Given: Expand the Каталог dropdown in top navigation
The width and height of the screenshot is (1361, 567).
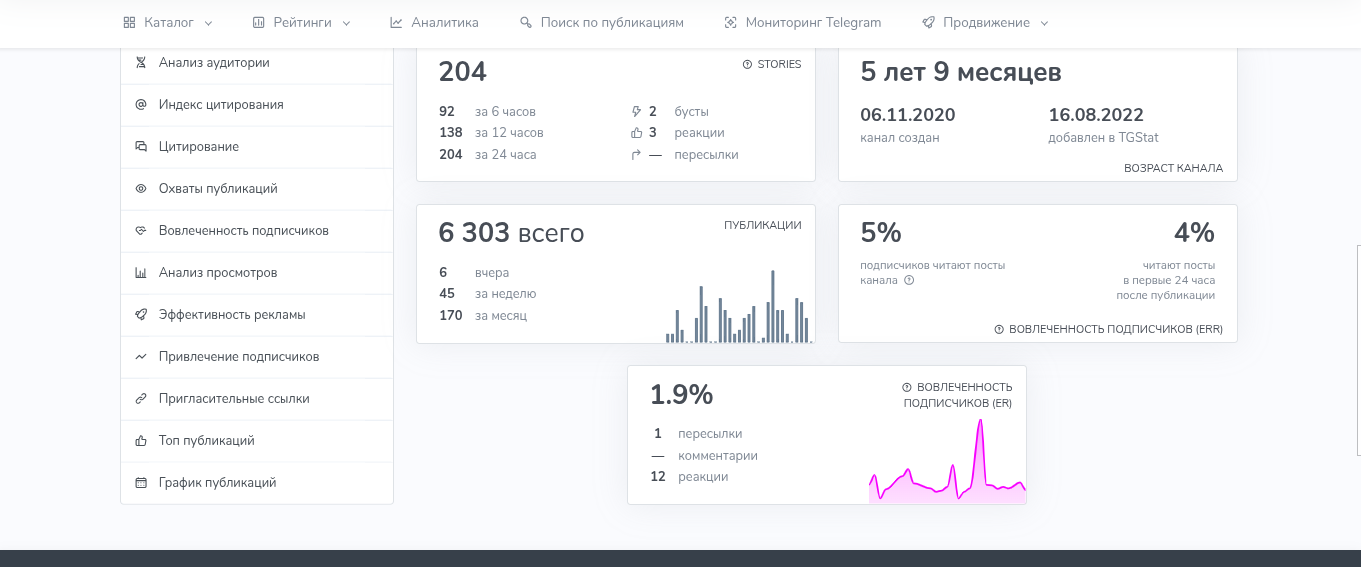Looking at the screenshot, I should click(168, 22).
